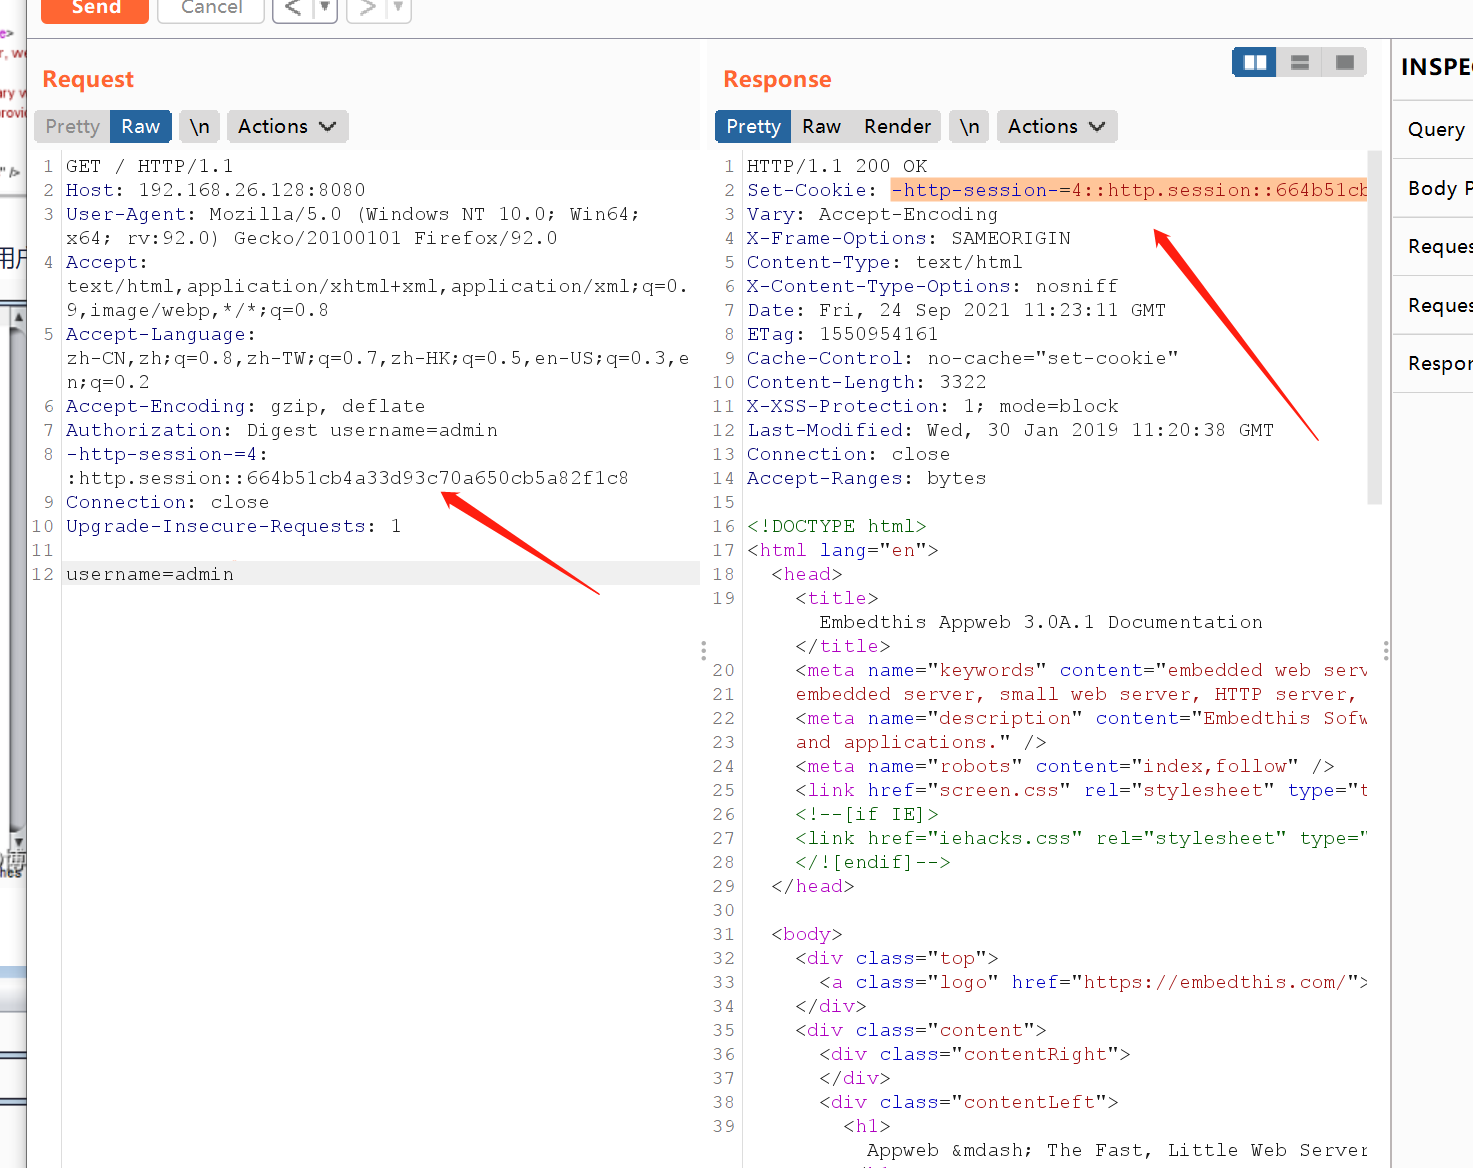Click the 'Embedthis Appweb 3.0A.1 Documentation' title text
The image size is (1473, 1168).
[x=1041, y=622]
